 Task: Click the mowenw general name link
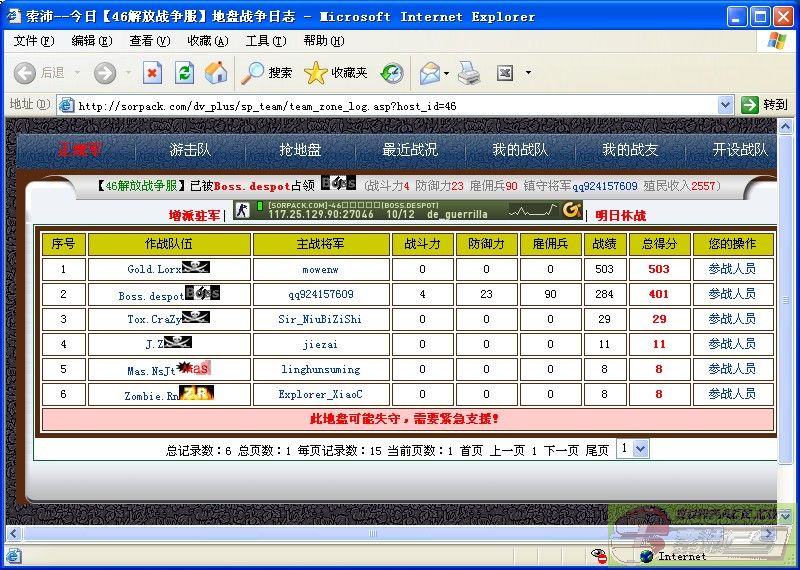point(320,269)
